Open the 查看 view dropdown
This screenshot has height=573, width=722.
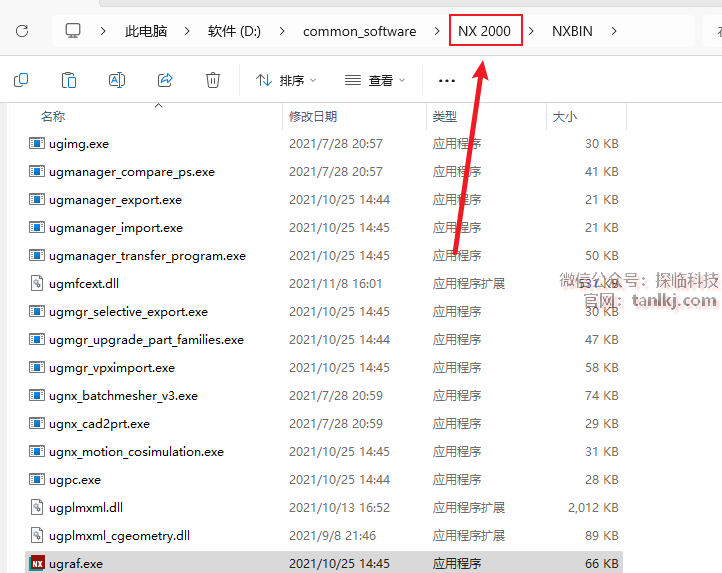tap(375, 80)
